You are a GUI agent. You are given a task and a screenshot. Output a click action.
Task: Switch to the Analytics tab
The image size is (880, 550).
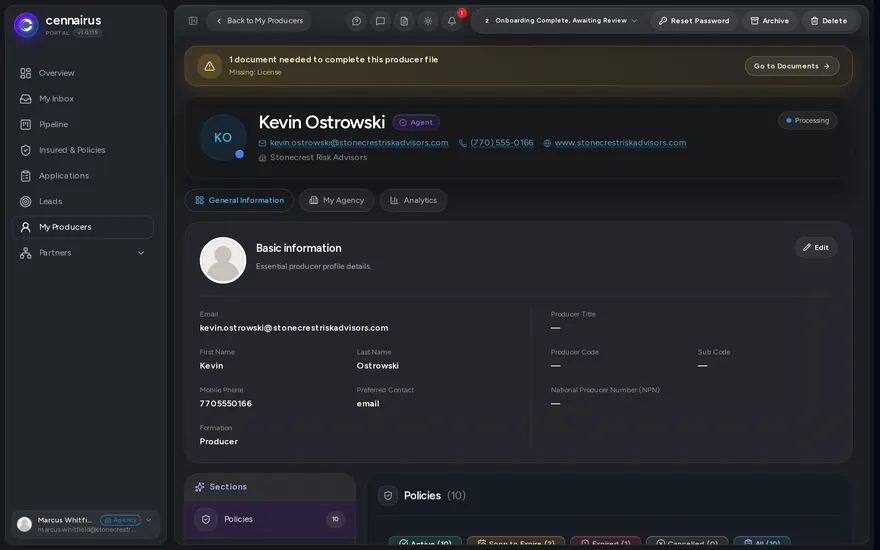[x=413, y=200]
